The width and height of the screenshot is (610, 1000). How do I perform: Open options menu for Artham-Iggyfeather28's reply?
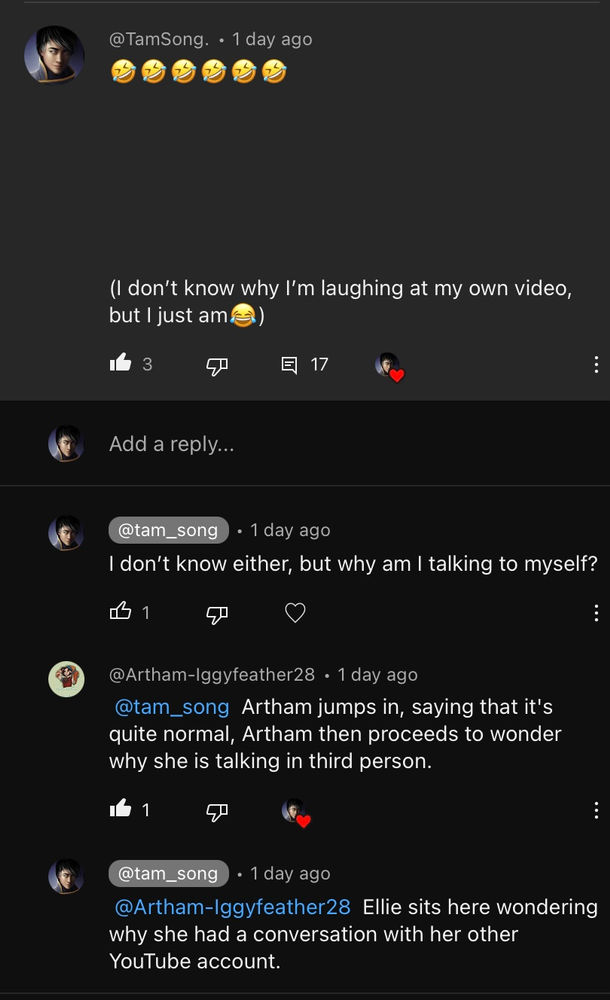pyautogui.click(x=596, y=810)
